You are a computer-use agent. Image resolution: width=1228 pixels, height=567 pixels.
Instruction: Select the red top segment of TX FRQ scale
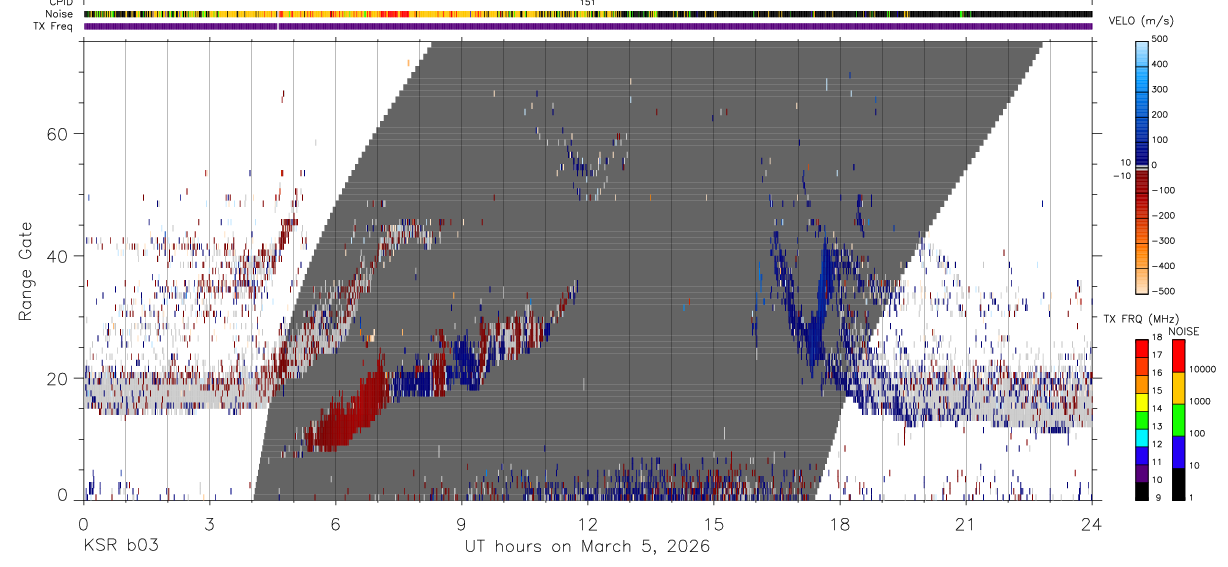1142,347
